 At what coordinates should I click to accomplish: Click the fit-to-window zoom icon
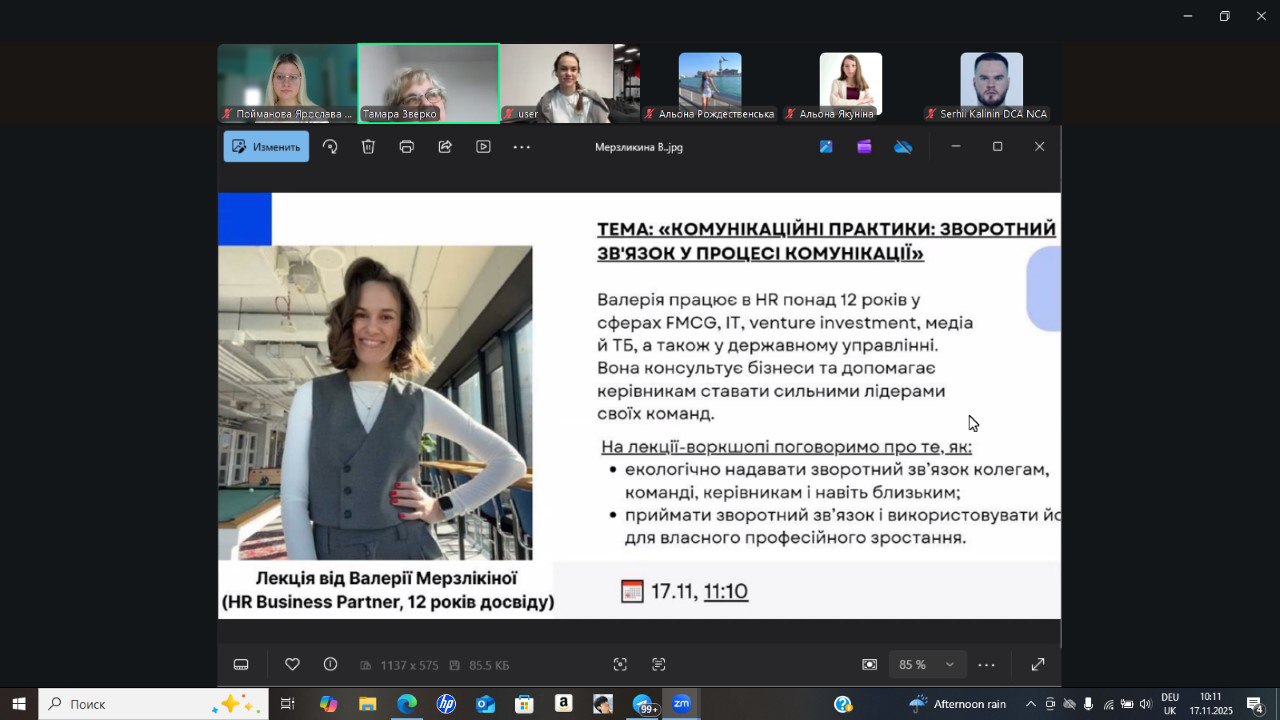(869, 665)
